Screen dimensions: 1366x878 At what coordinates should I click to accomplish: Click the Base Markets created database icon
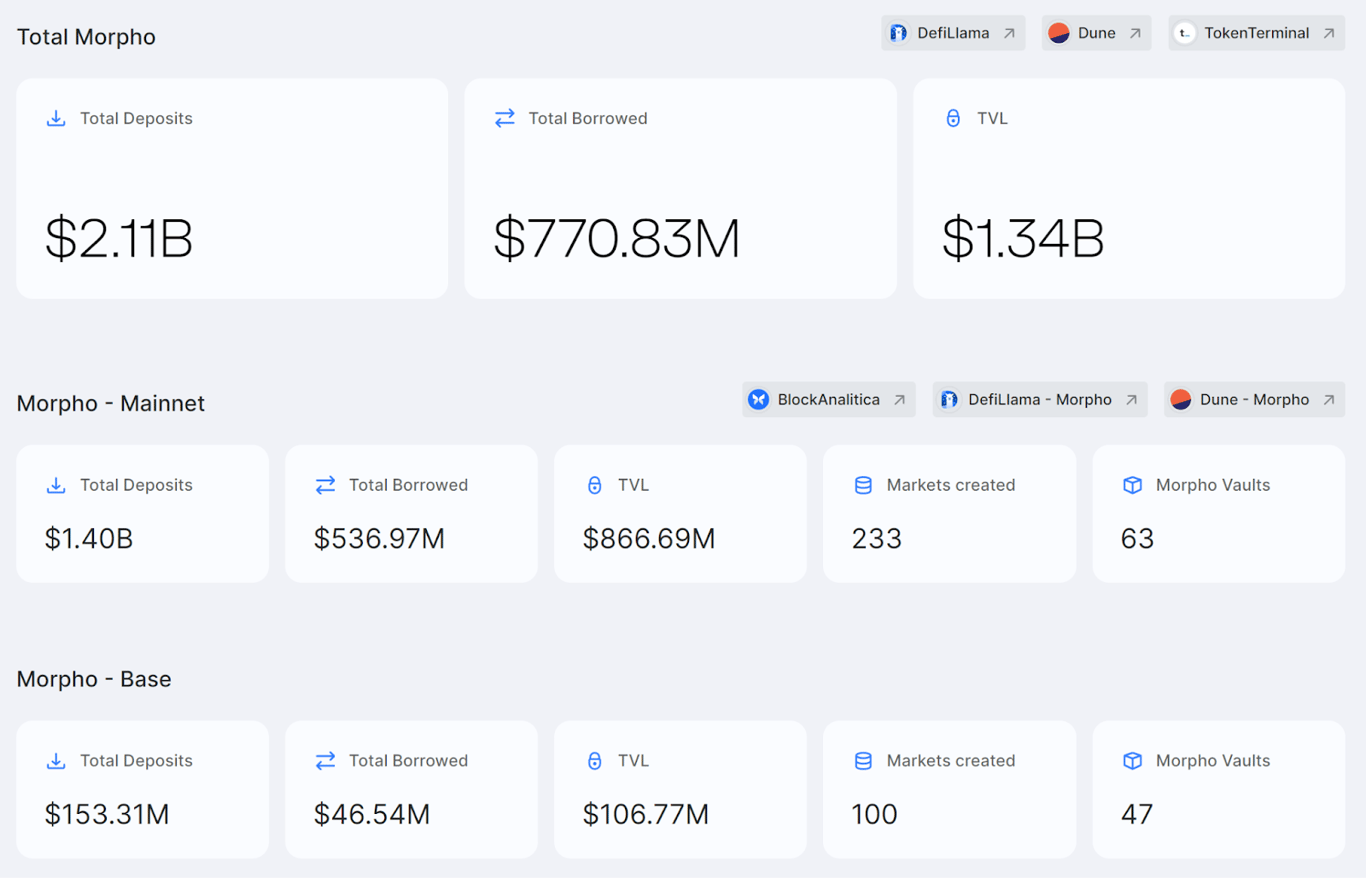(863, 761)
